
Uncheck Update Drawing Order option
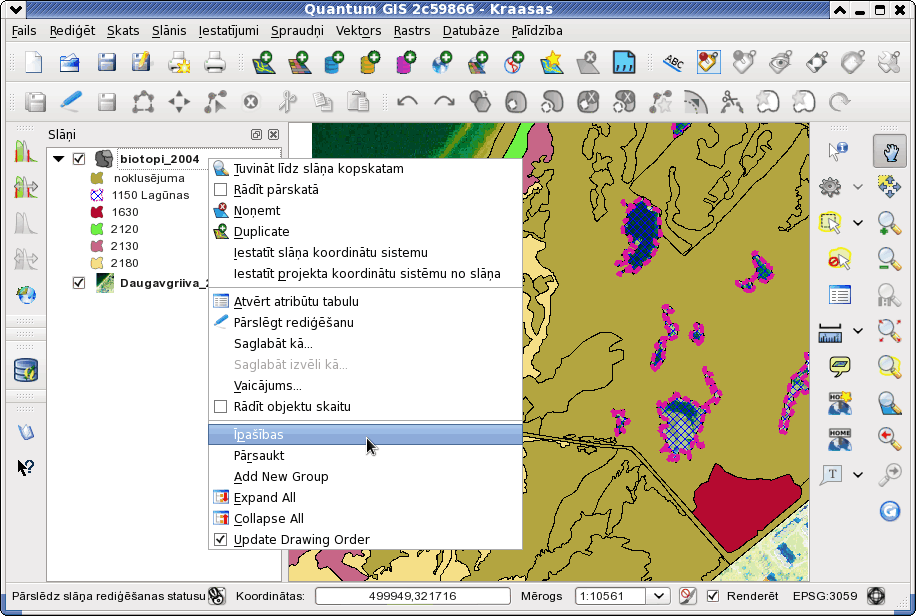[220, 539]
